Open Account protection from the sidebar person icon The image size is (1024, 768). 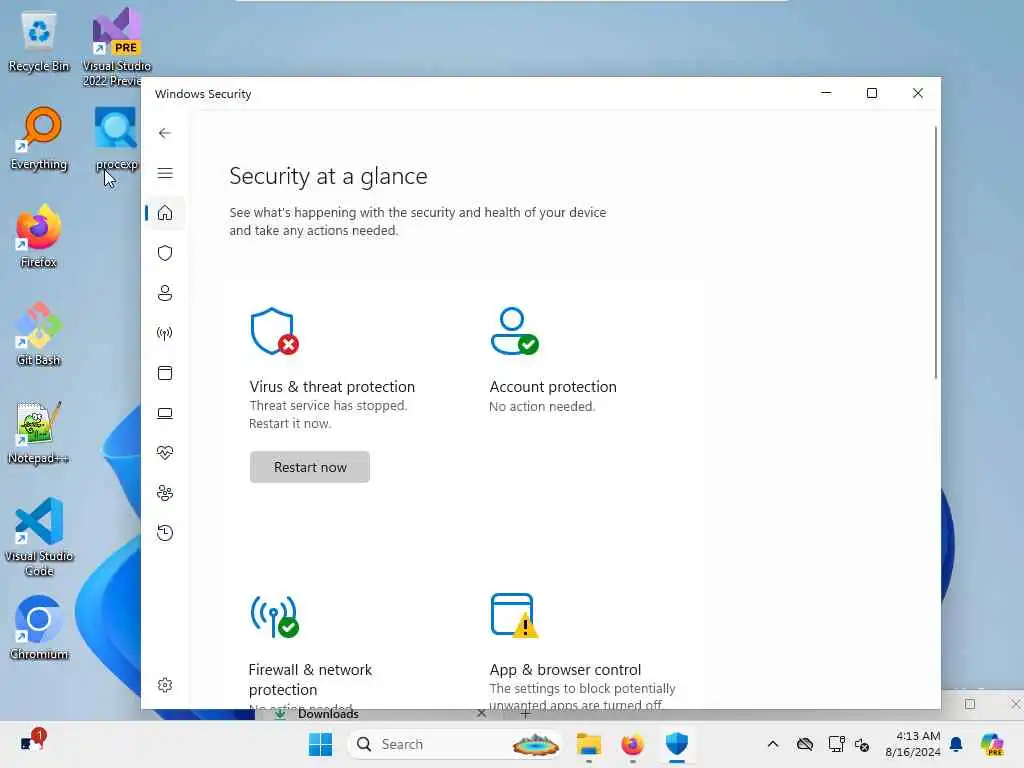pos(165,293)
